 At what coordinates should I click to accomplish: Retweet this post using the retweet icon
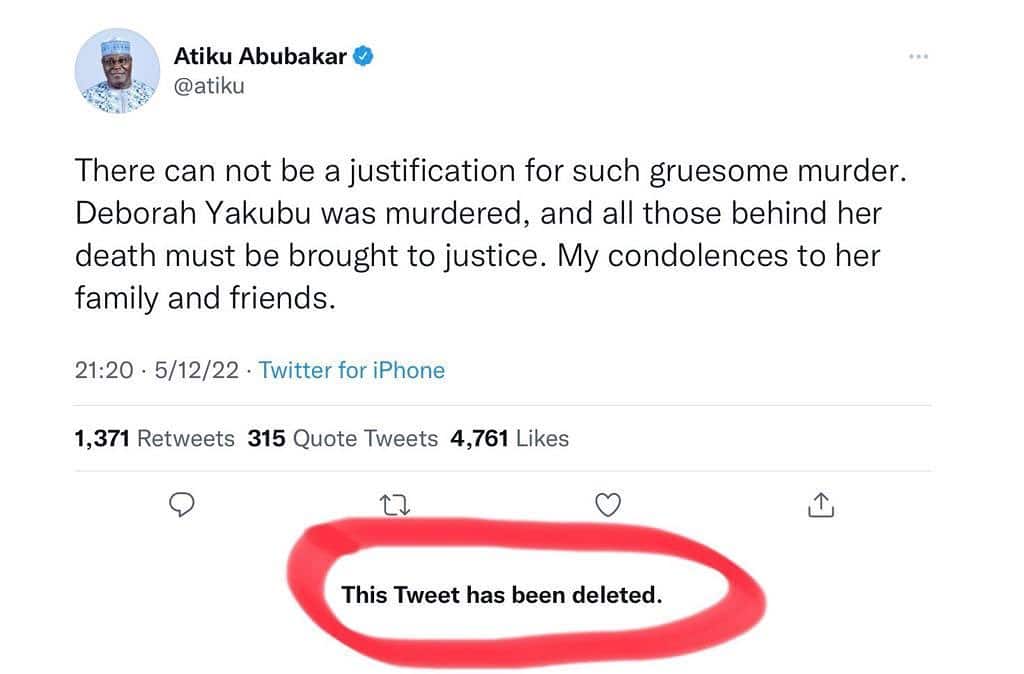click(x=397, y=506)
